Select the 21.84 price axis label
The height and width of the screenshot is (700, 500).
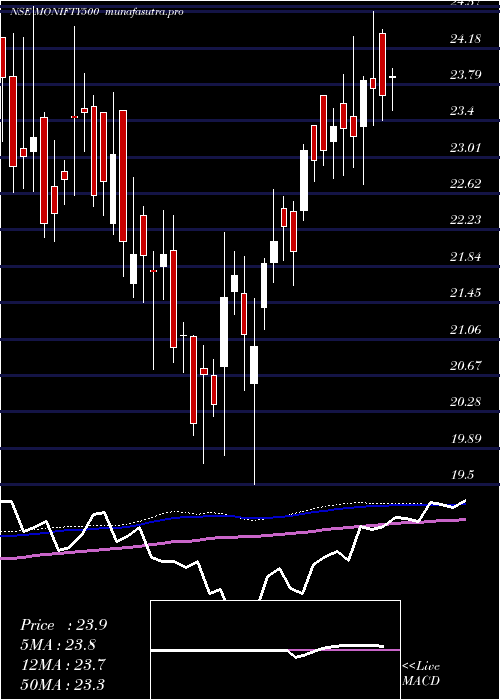(465, 257)
